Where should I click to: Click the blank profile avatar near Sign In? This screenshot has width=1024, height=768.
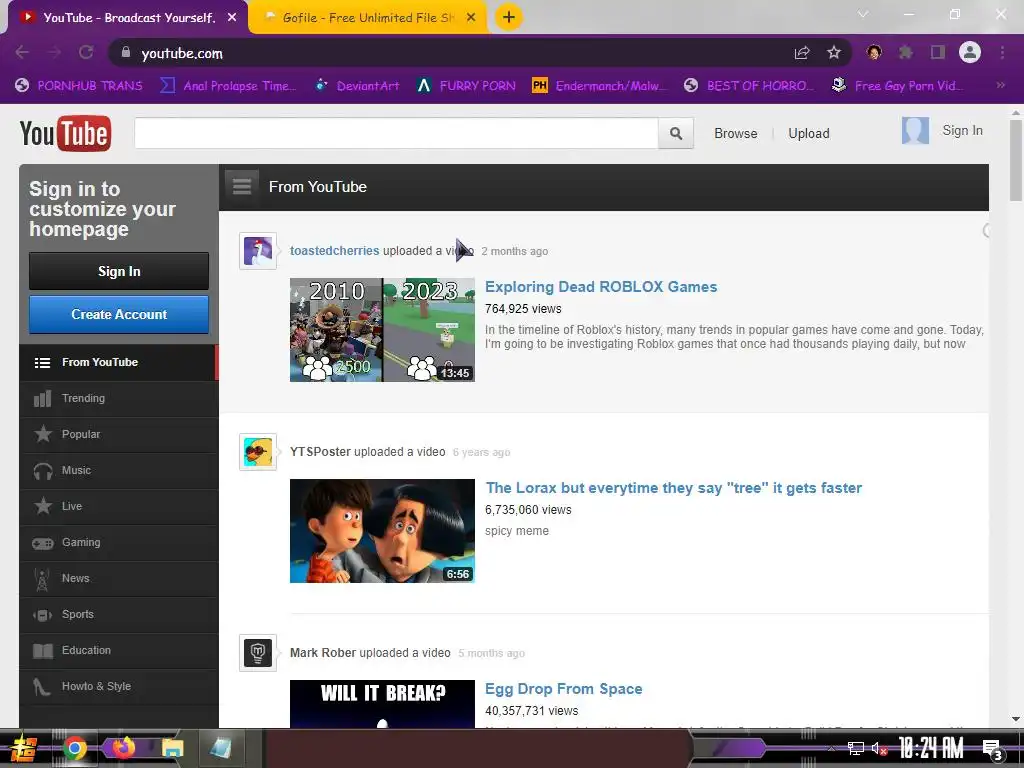coord(915,131)
